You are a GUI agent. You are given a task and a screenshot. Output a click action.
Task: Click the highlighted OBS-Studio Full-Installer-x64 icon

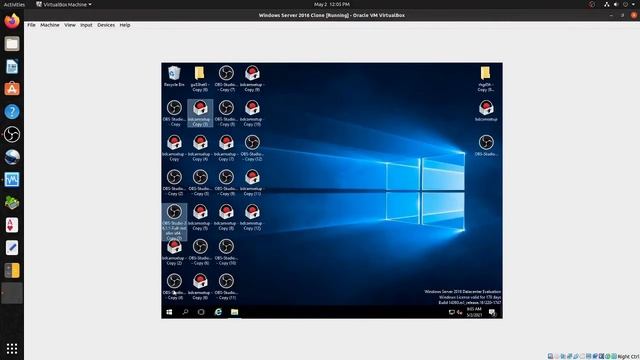pyautogui.click(x=174, y=222)
